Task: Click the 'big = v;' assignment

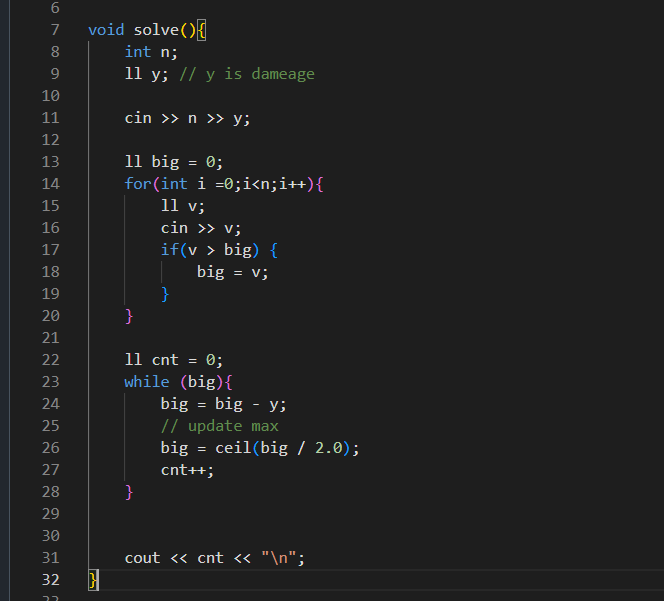Action: coord(232,271)
